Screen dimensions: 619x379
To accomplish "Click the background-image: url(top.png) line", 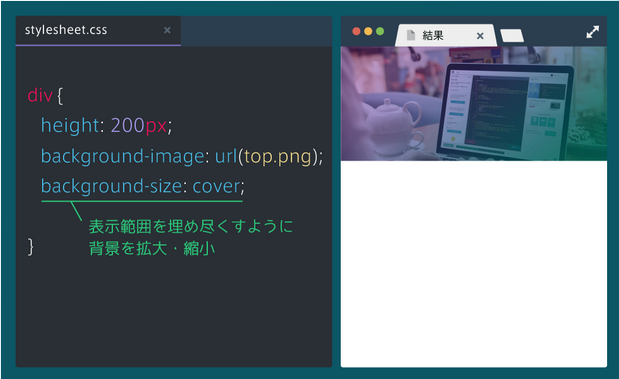I will tap(182, 157).
